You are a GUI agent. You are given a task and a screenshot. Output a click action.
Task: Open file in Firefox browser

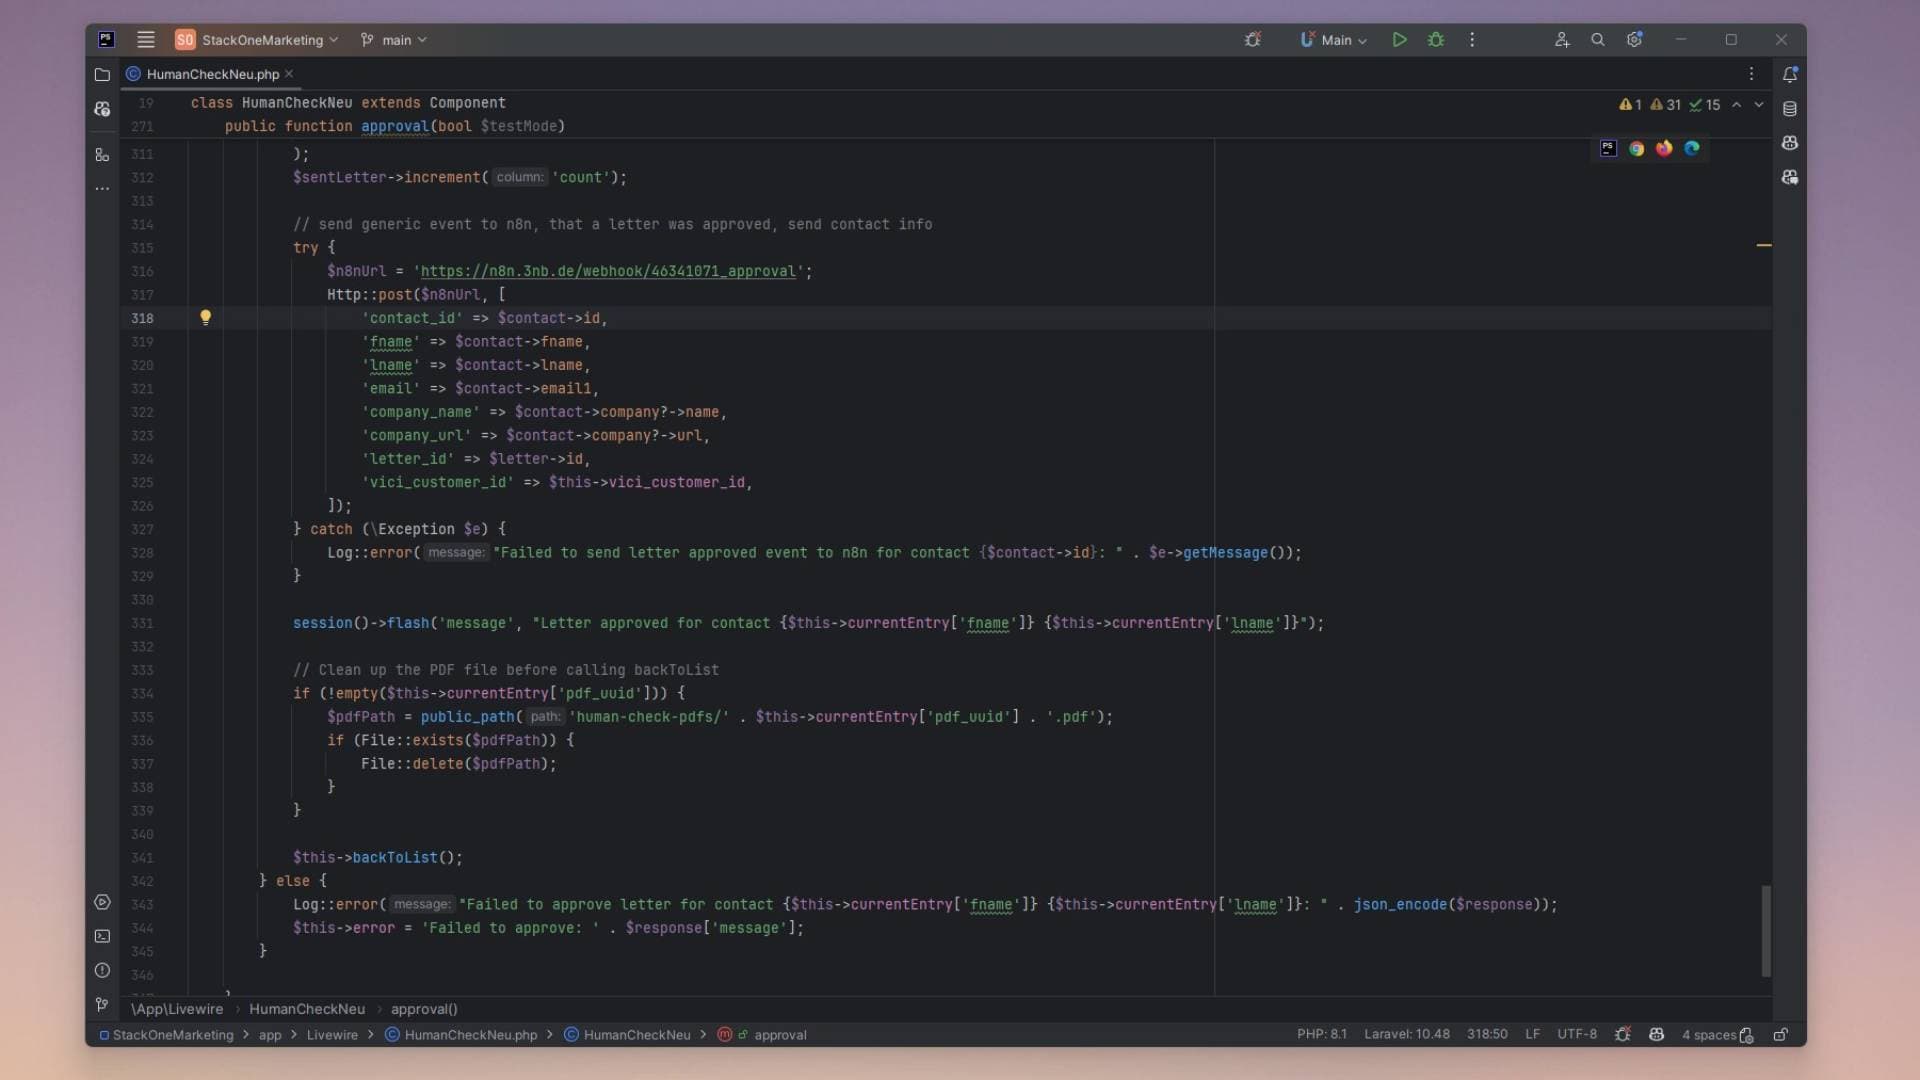coord(1664,148)
